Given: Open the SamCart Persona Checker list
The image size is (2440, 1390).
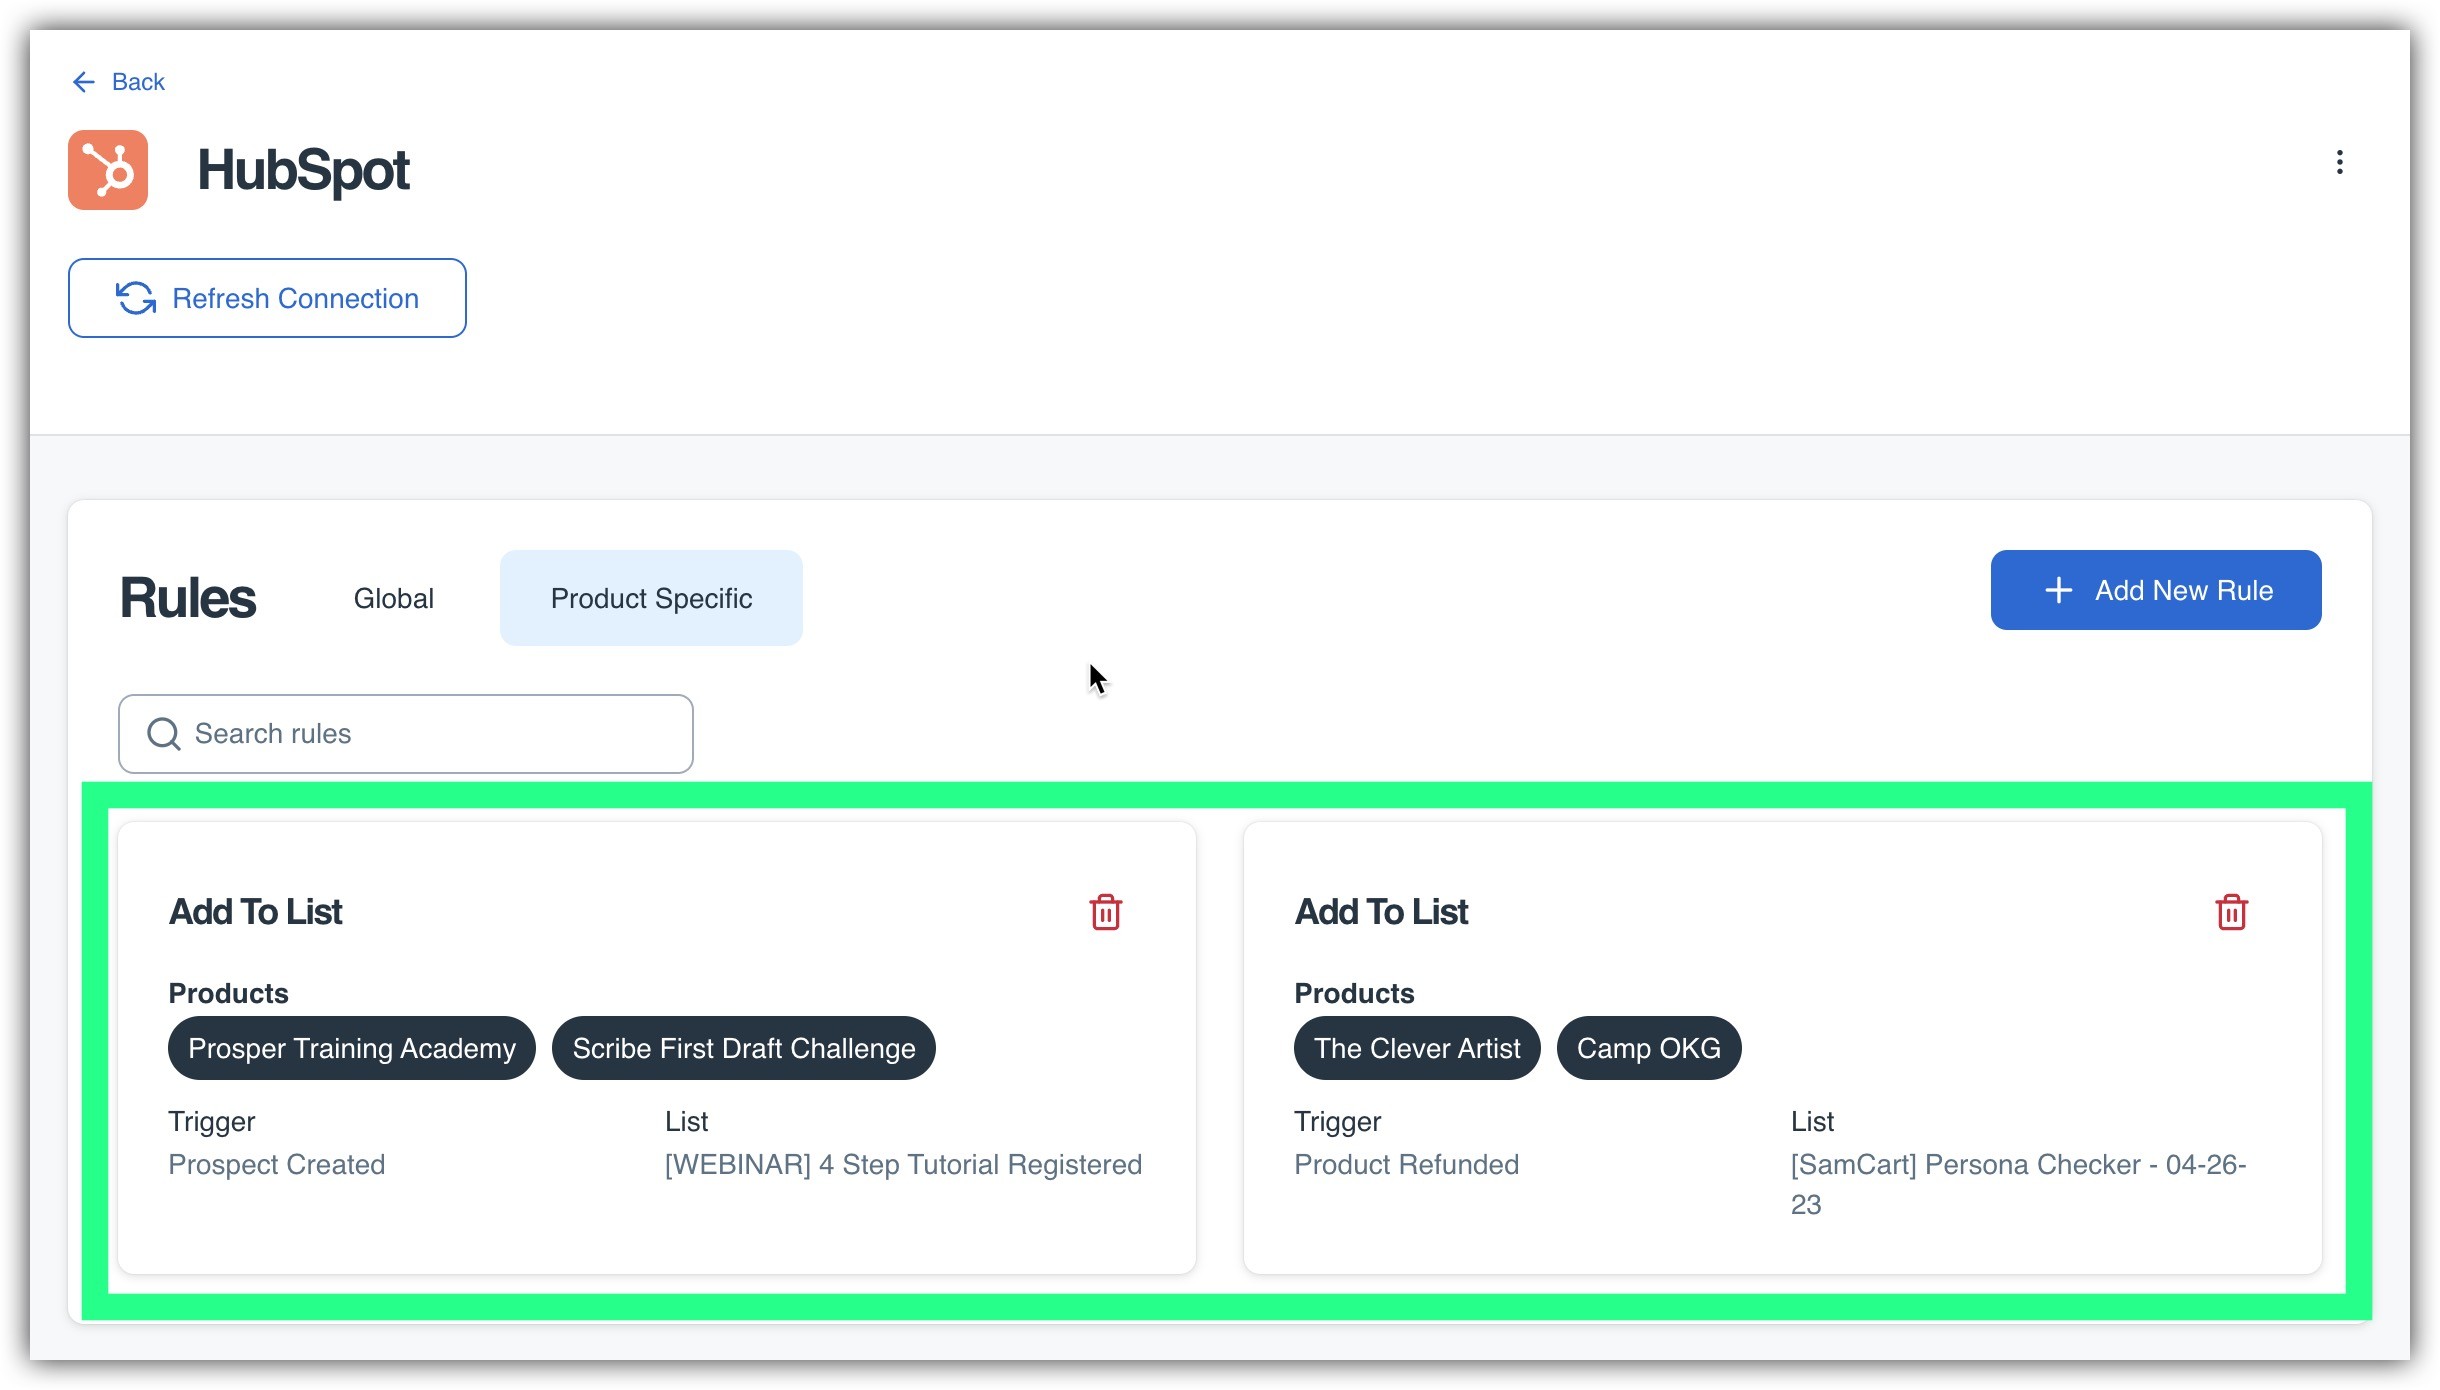Looking at the screenshot, I should (x=2018, y=1165).
